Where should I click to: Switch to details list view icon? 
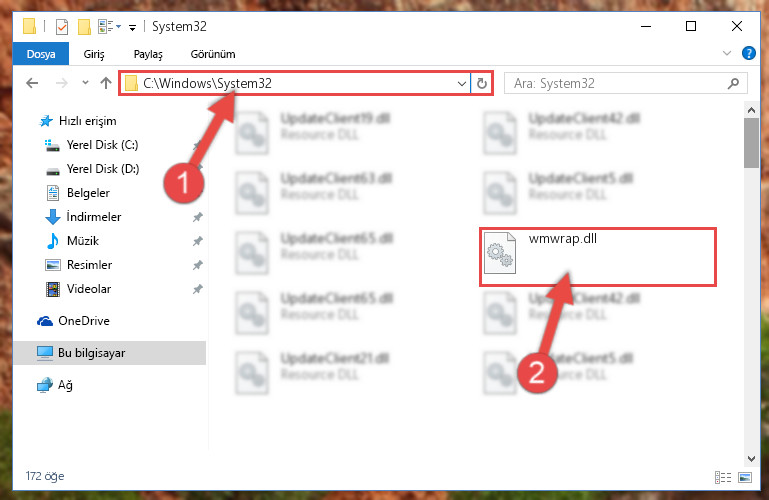pos(723,477)
